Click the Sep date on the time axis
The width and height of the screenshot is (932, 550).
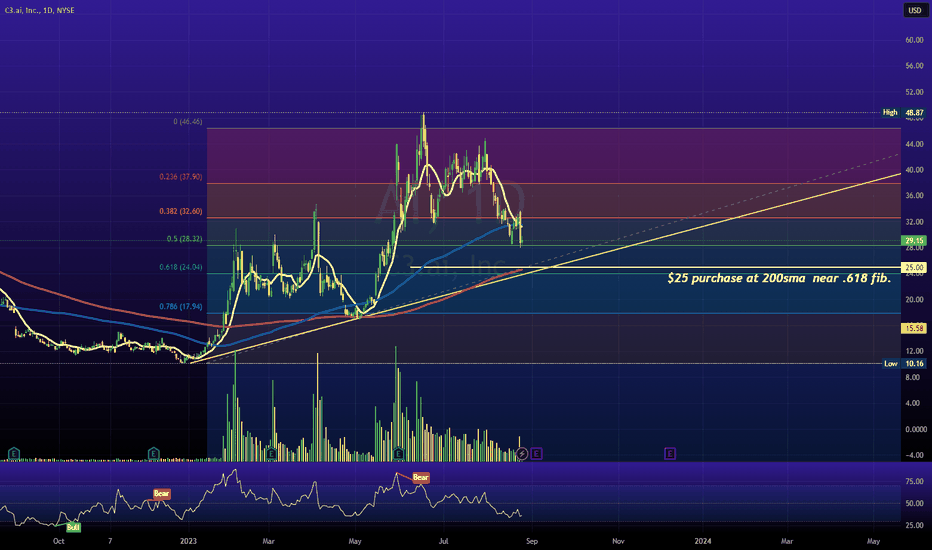[x=532, y=541]
